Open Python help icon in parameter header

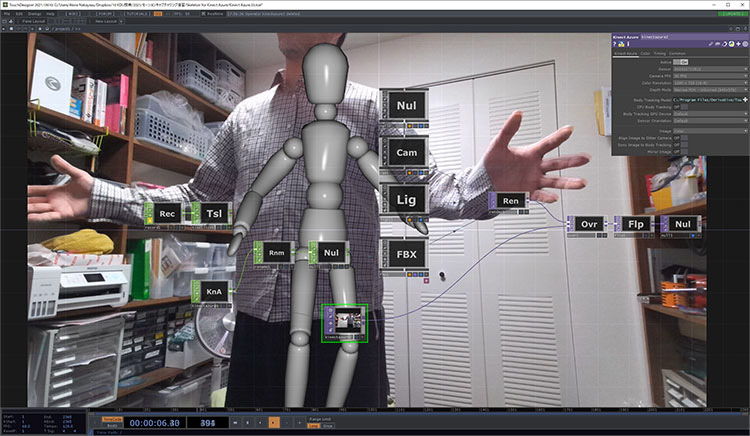coord(621,44)
